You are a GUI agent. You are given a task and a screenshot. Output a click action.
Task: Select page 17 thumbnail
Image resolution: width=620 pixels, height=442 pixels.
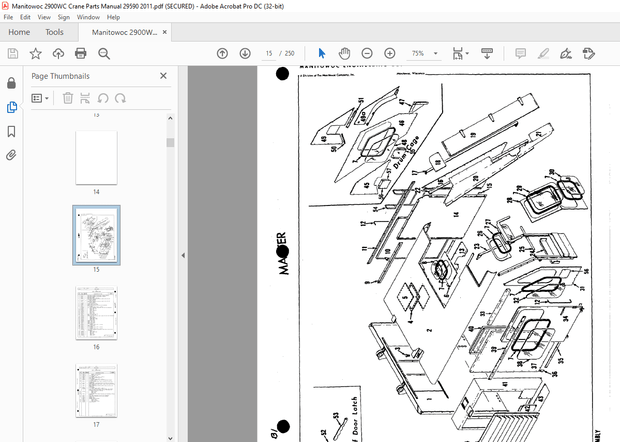click(x=96, y=390)
